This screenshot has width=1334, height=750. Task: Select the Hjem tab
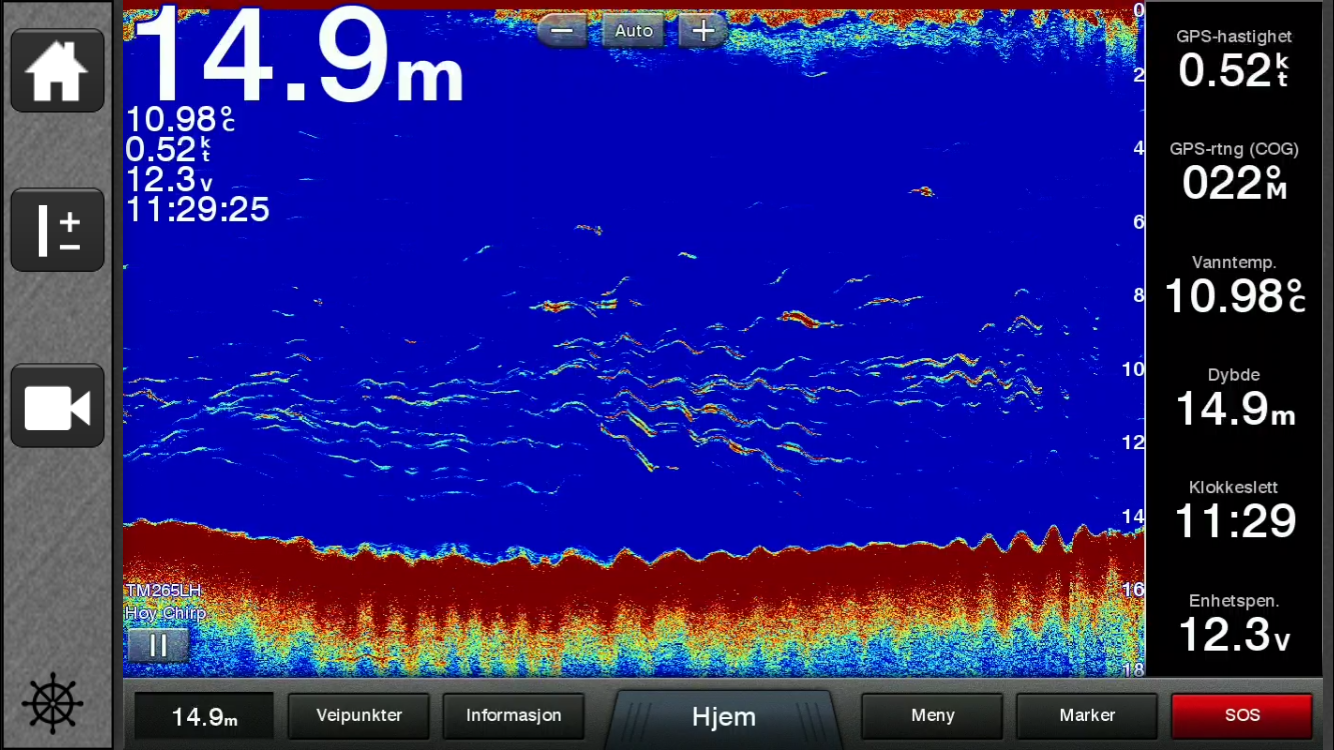[x=724, y=716]
